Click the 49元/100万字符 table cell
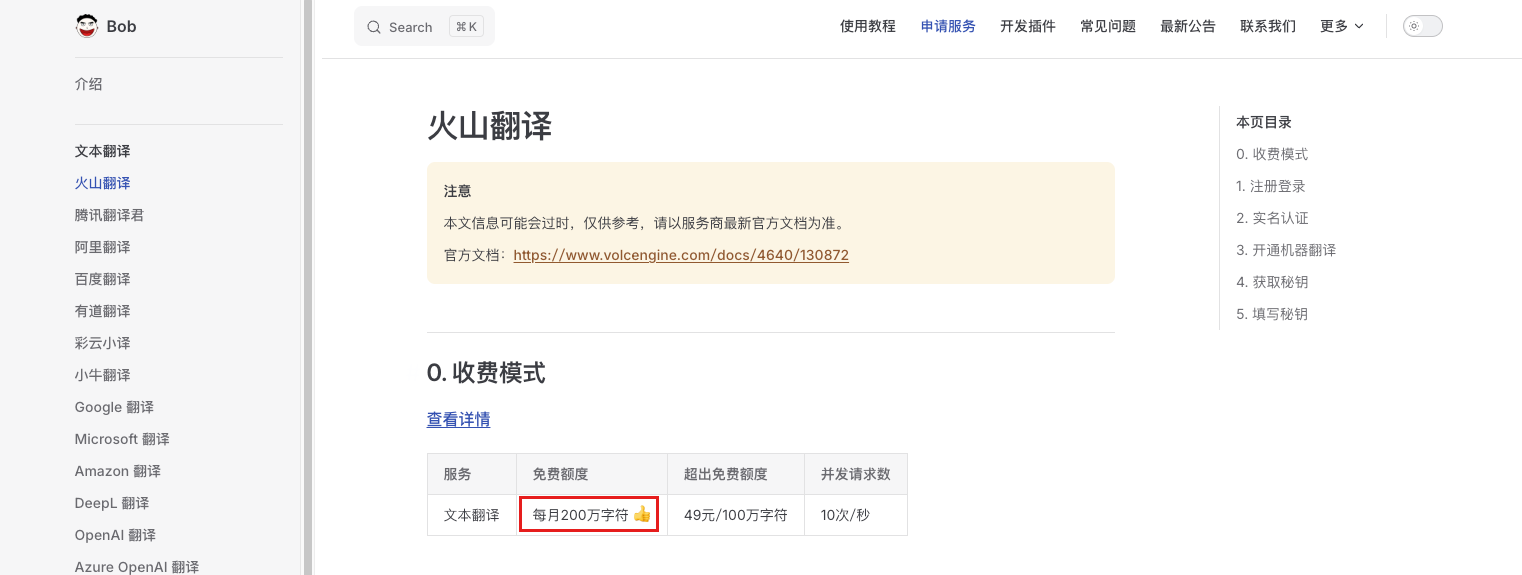Viewport: 1522px width, 575px height. click(736, 515)
